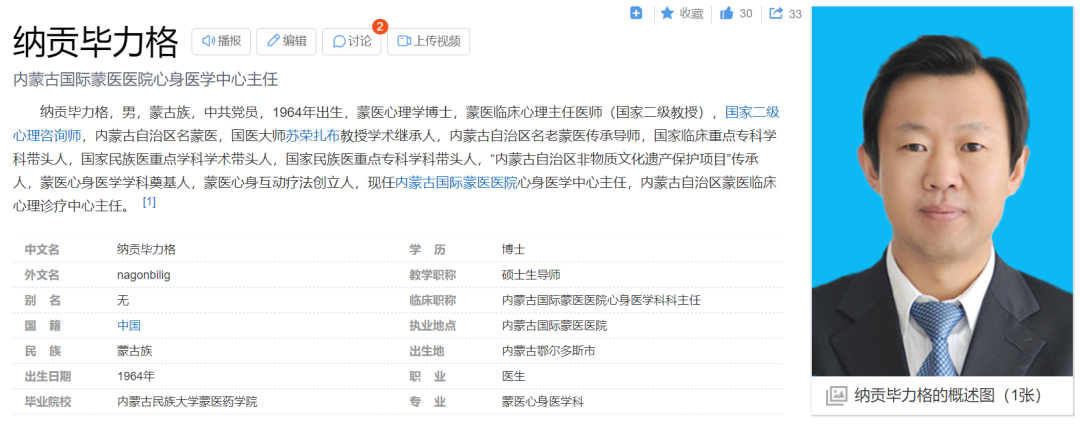Click 内蒙古国际蒙医医院心身医学科科主任 cell
The width and height of the screenshot is (1080, 429).
601,300
